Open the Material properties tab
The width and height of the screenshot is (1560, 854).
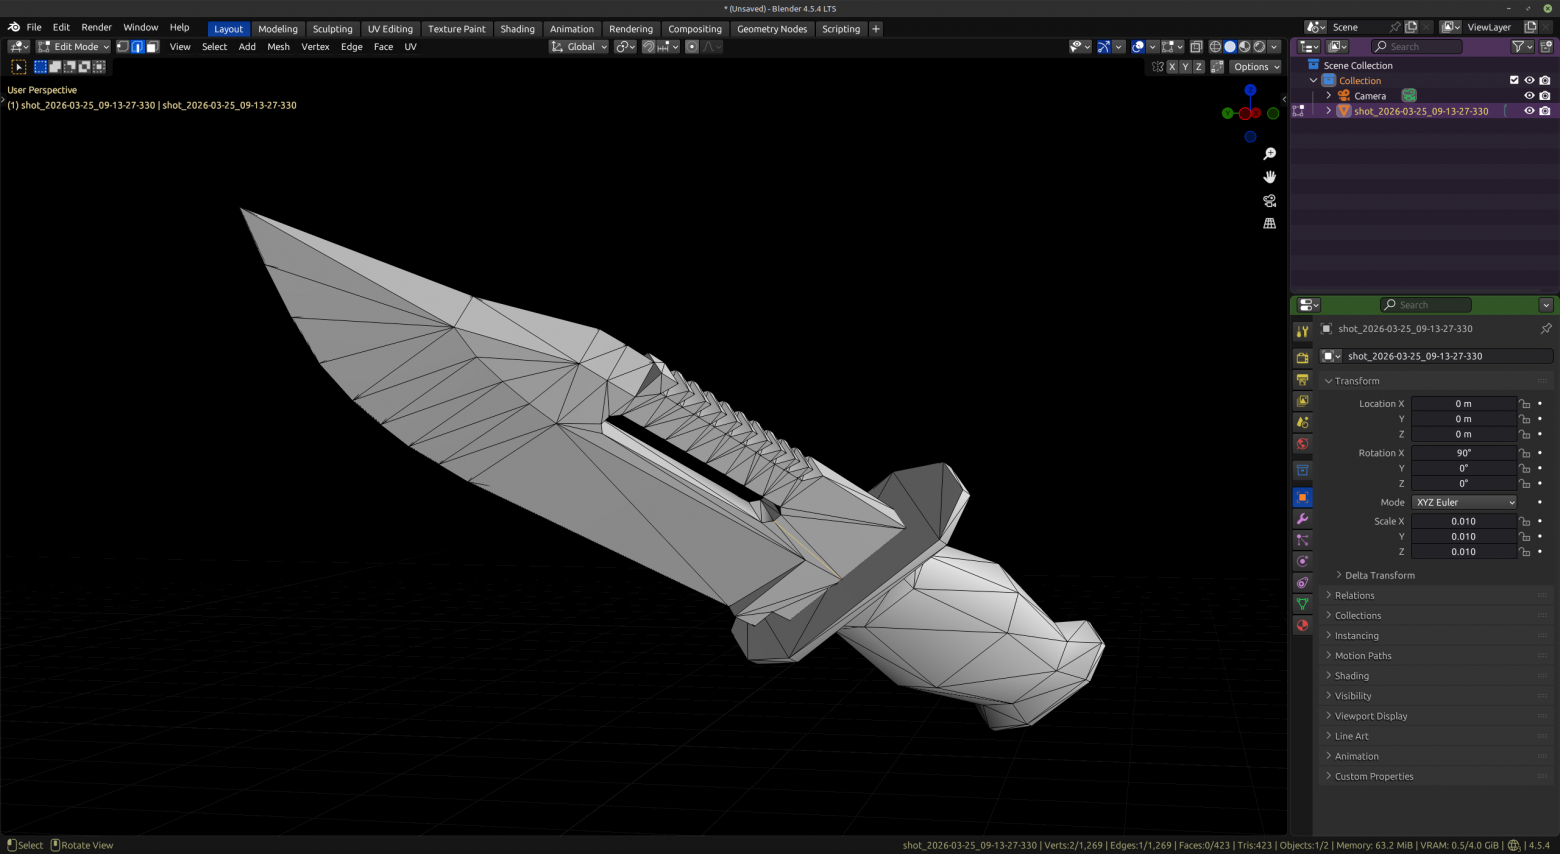click(1302, 625)
